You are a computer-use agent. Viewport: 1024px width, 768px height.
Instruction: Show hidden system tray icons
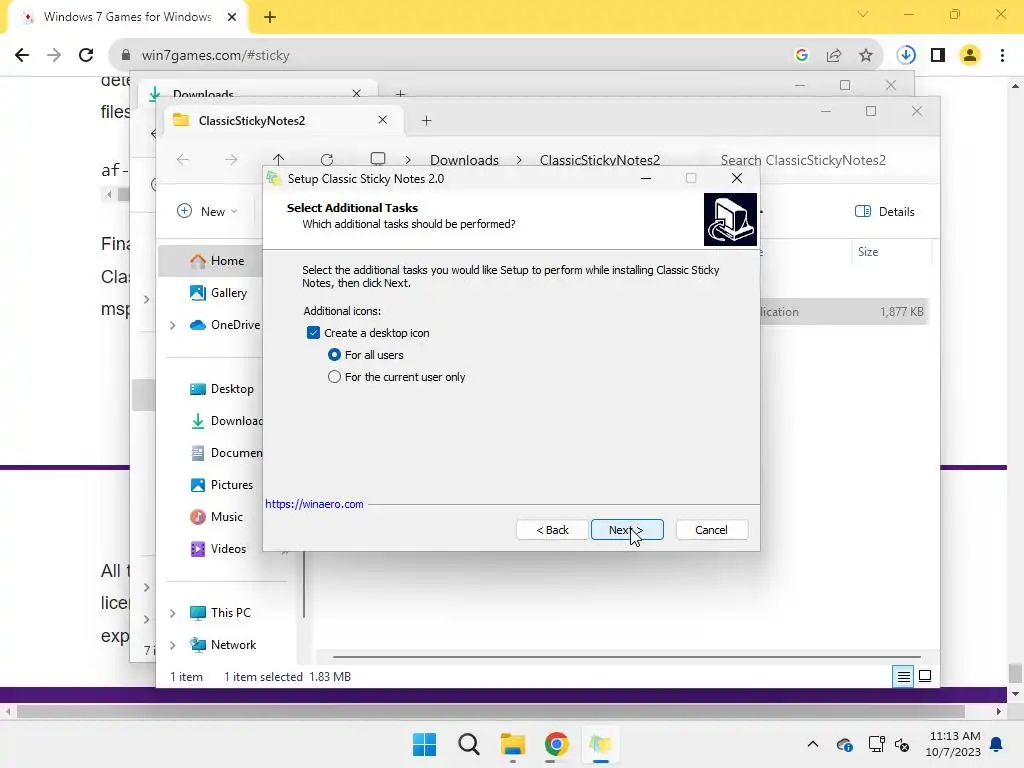pyautogui.click(x=812, y=744)
